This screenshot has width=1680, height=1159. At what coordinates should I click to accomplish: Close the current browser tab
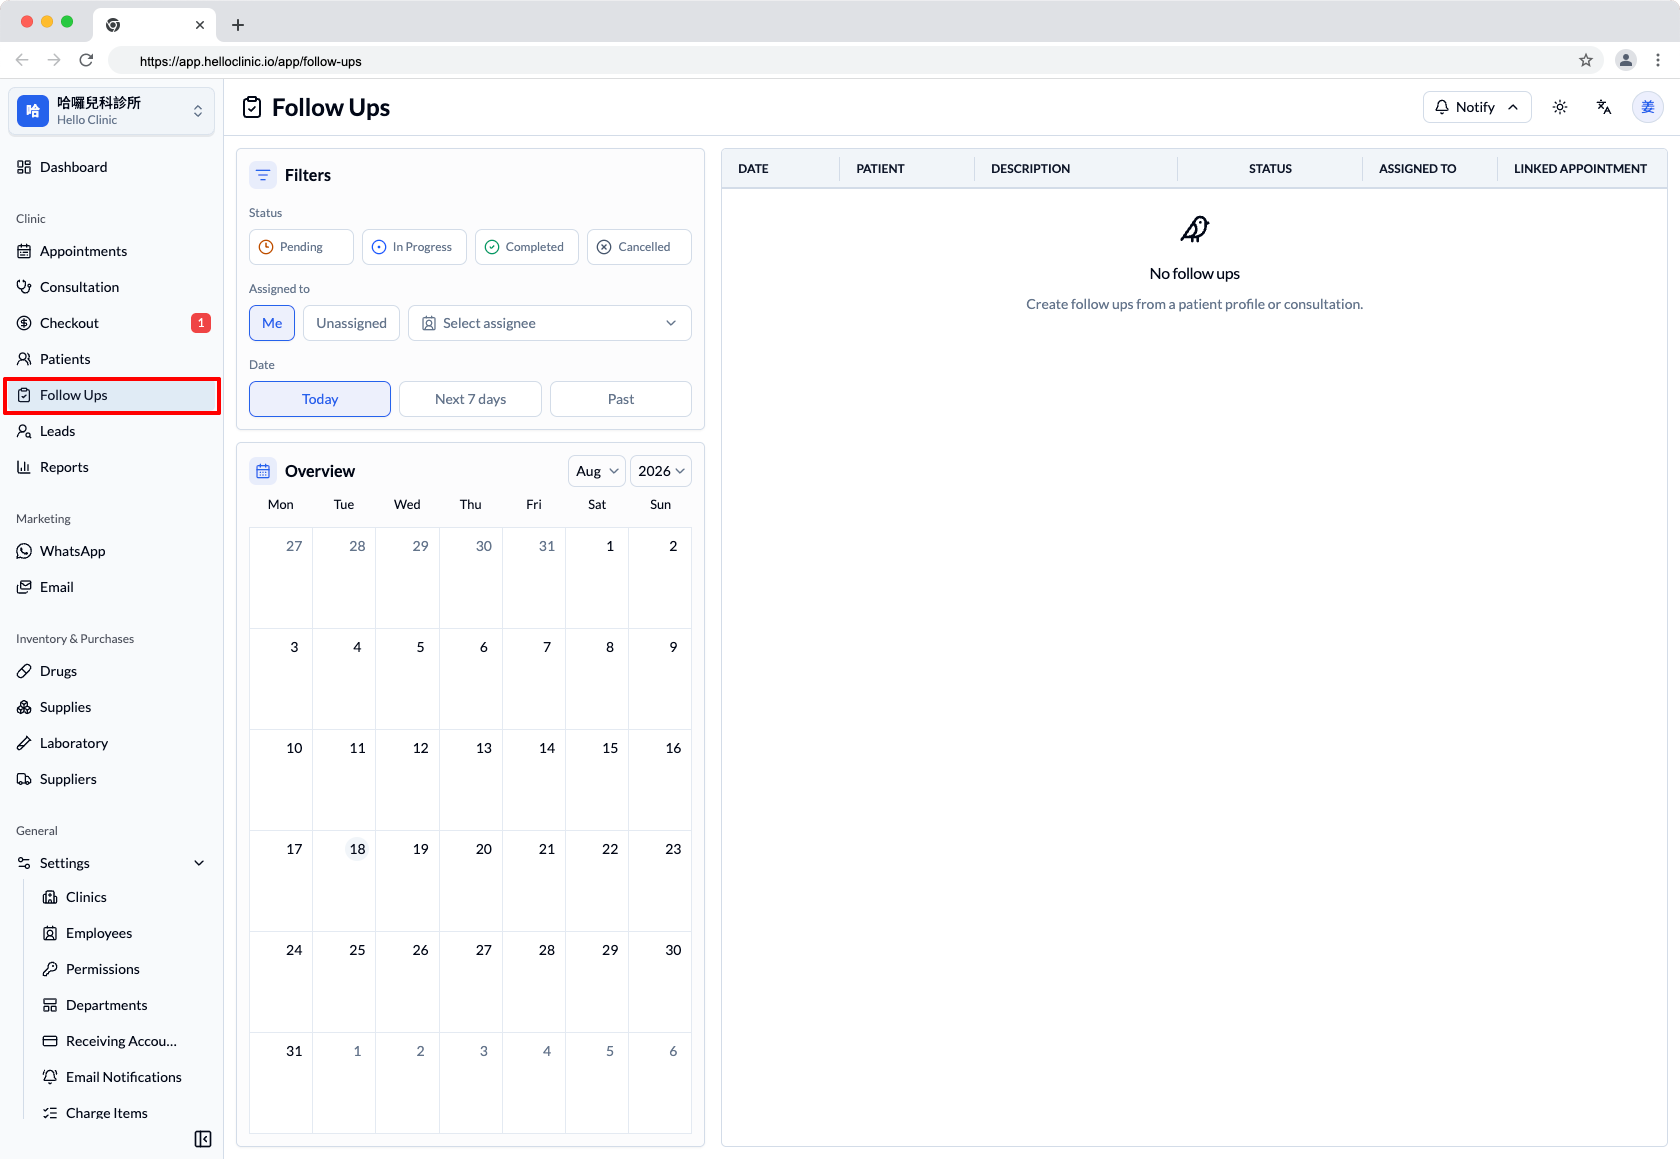pyautogui.click(x=200, y=25)
